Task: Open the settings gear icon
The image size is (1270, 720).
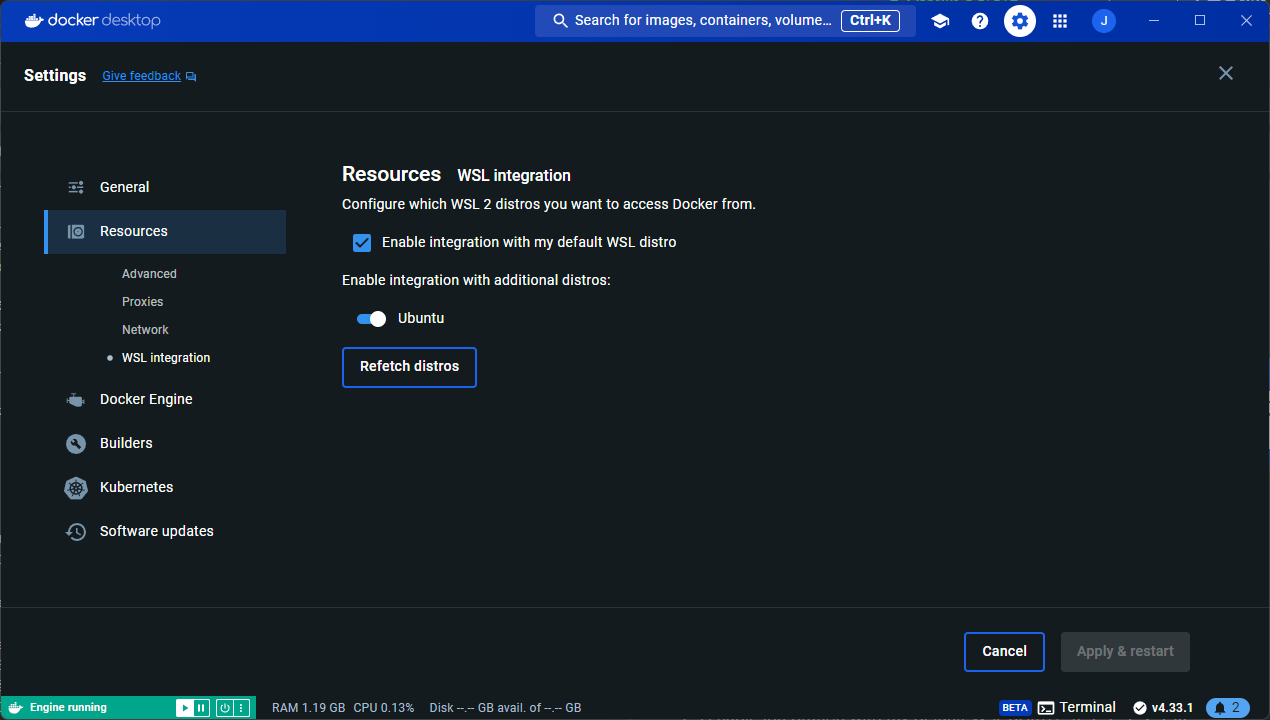Action: click(1020, 20)
